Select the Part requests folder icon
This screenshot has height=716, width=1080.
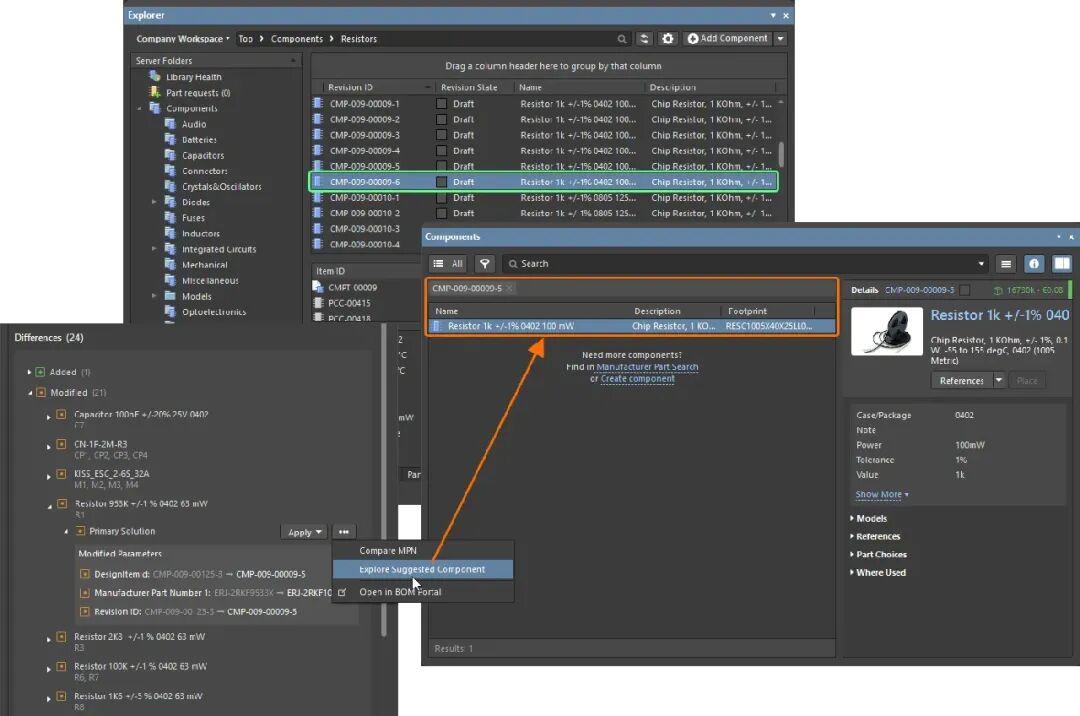tap(155, 92)
